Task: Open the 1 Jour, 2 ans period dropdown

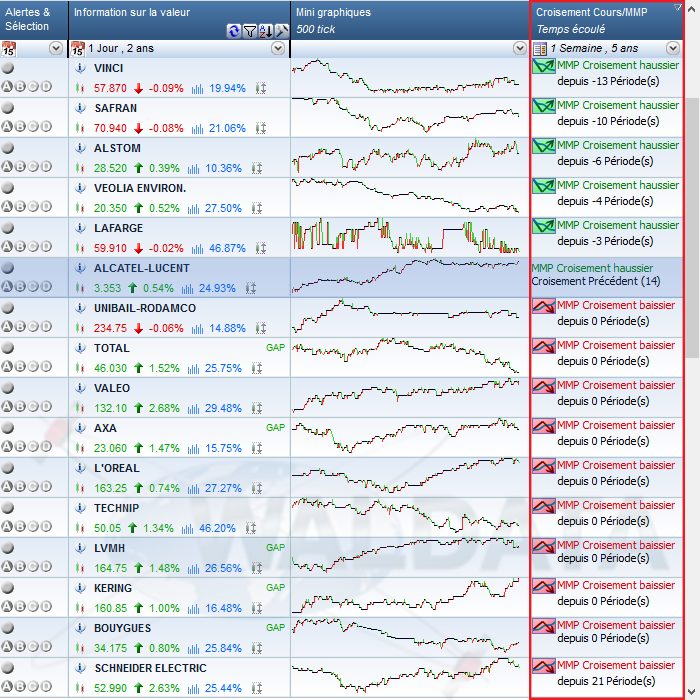Action: click(x=278, y=48)
